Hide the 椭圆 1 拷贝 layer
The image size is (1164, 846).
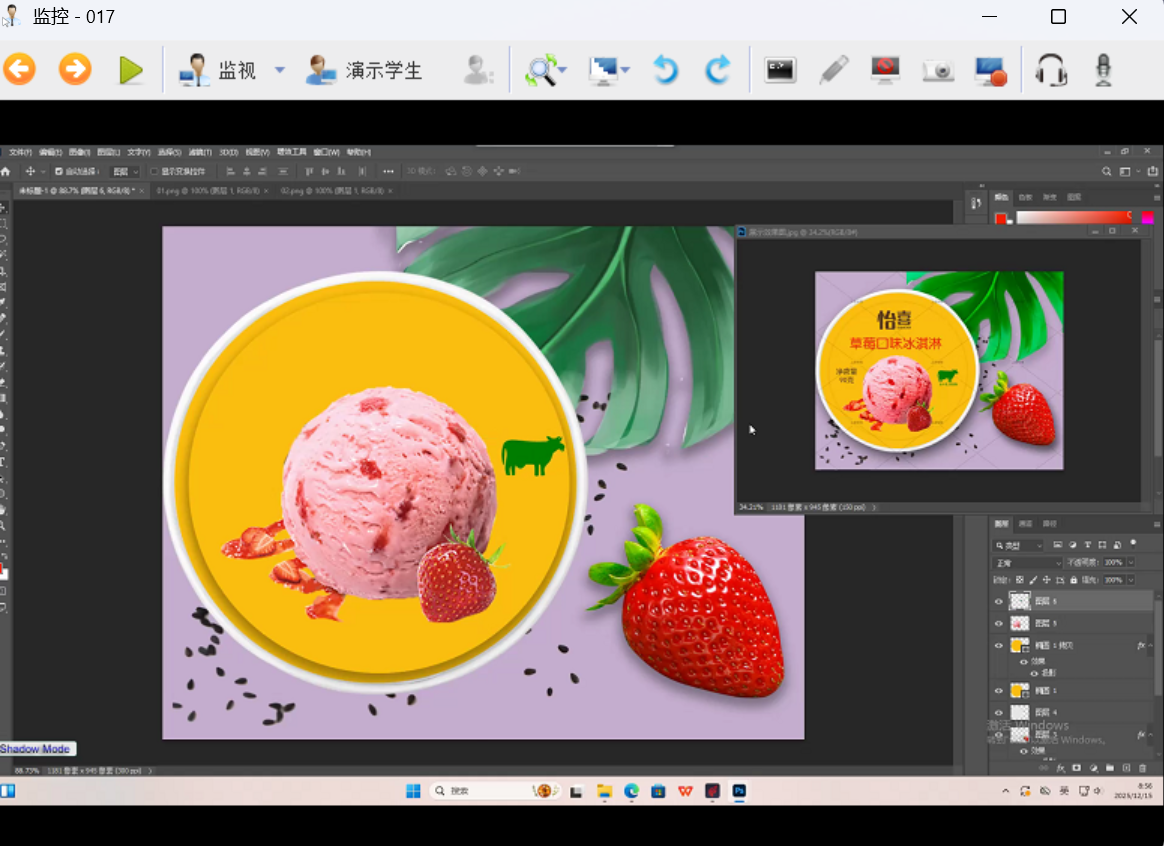pyautogui.click(x=998, y=646)
